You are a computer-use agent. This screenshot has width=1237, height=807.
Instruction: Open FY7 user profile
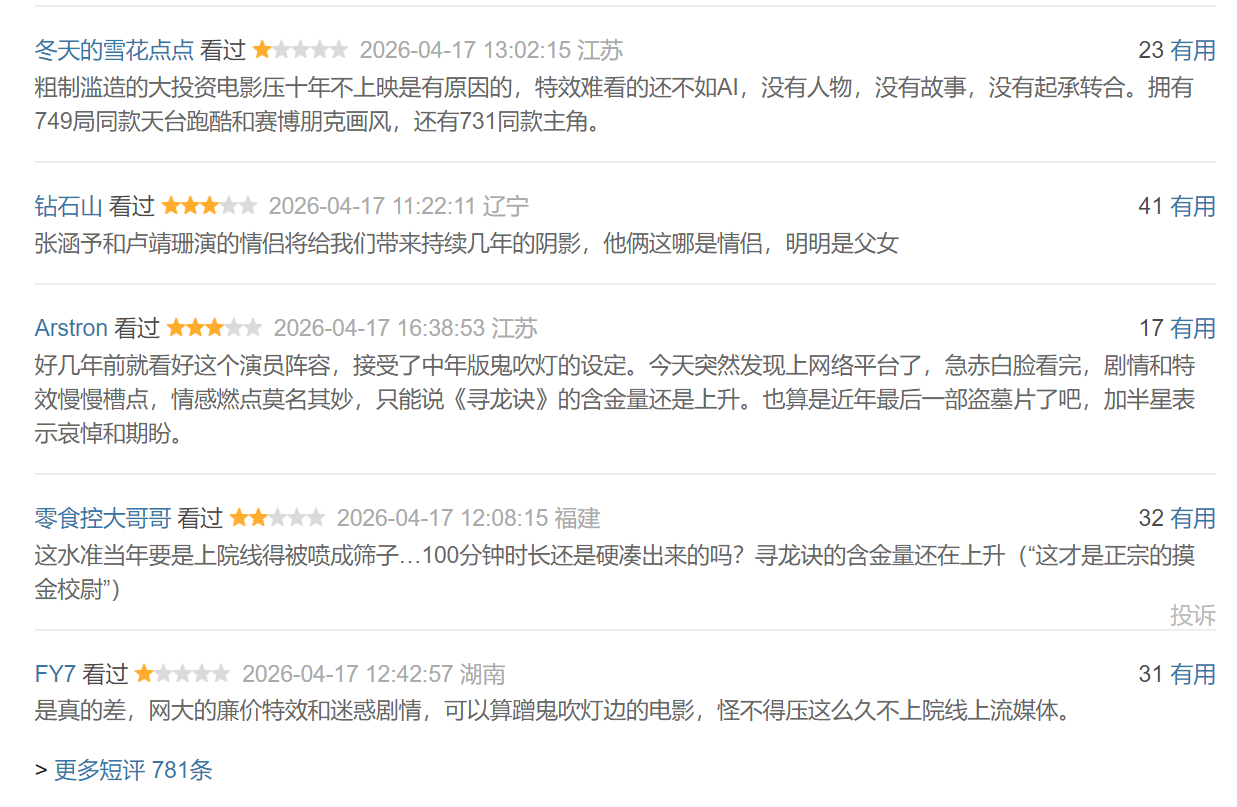56,674
